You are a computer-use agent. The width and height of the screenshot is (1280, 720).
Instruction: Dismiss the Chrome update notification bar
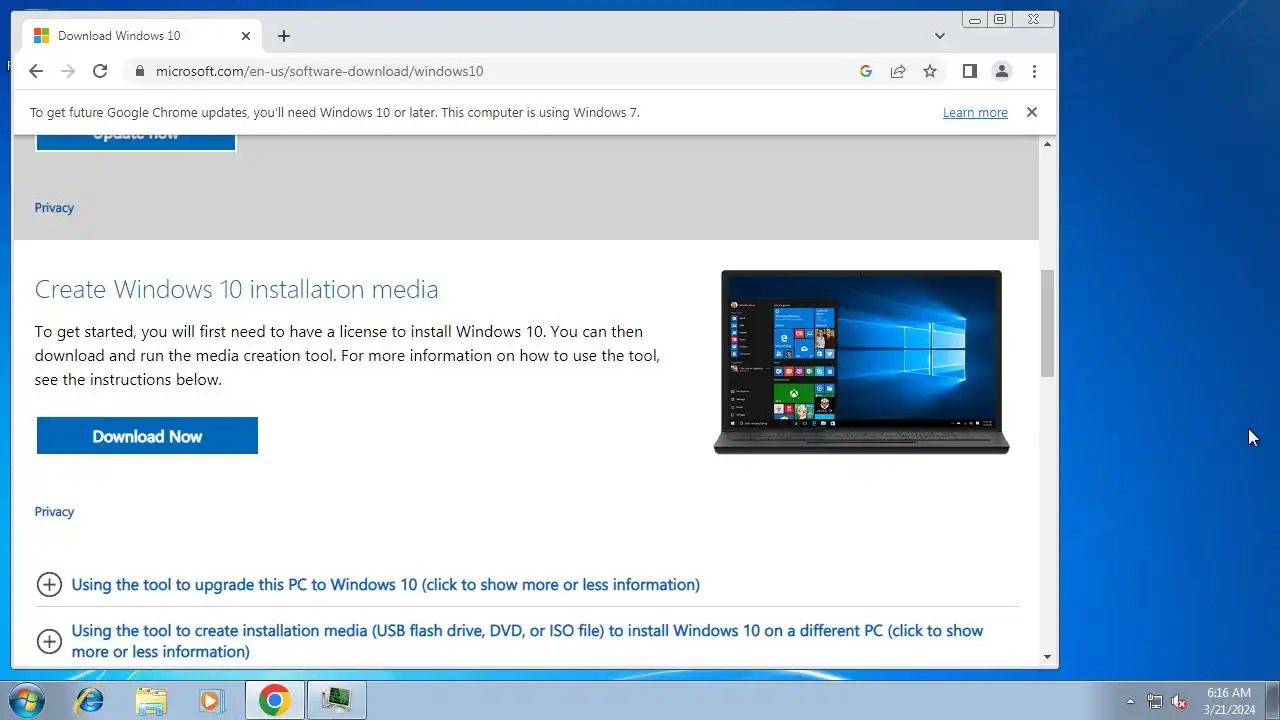point(1032,112)
